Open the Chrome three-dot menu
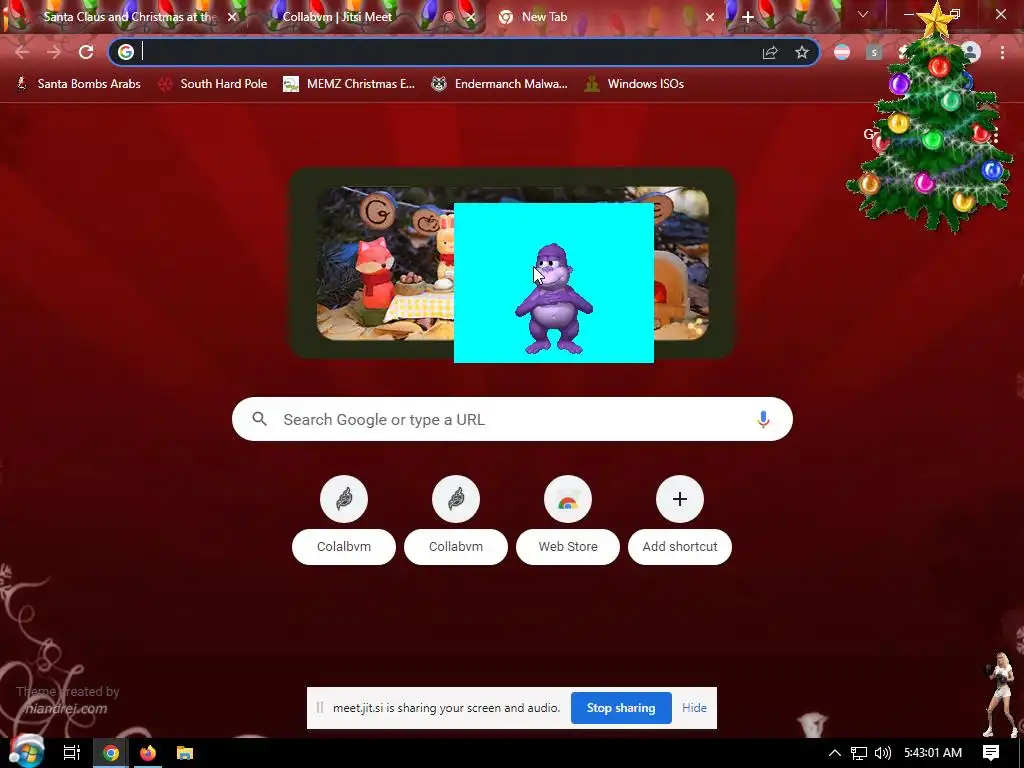Image resolution: width=1024 pixels, height=768 pixels. coord(1002,52)
